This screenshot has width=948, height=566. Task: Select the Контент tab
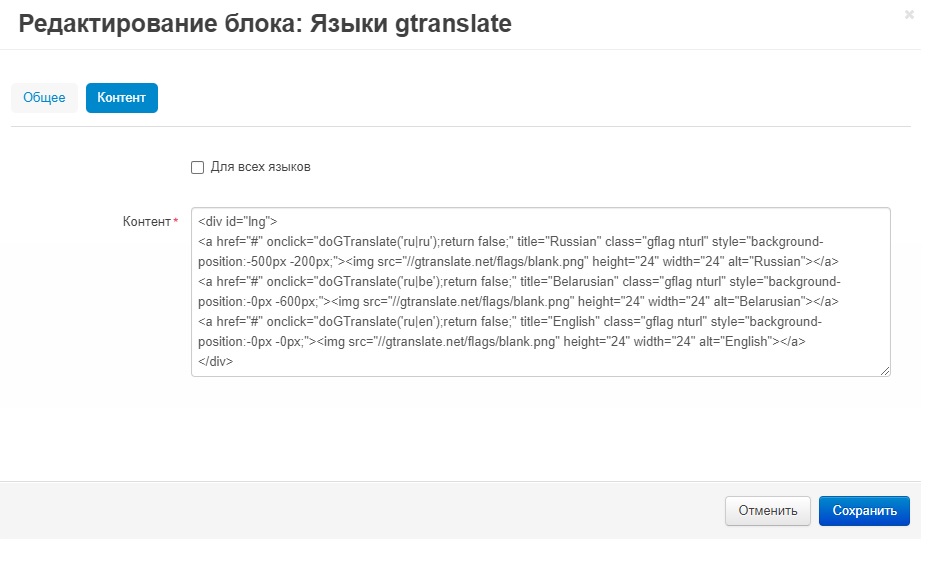[x=121, y=98]
